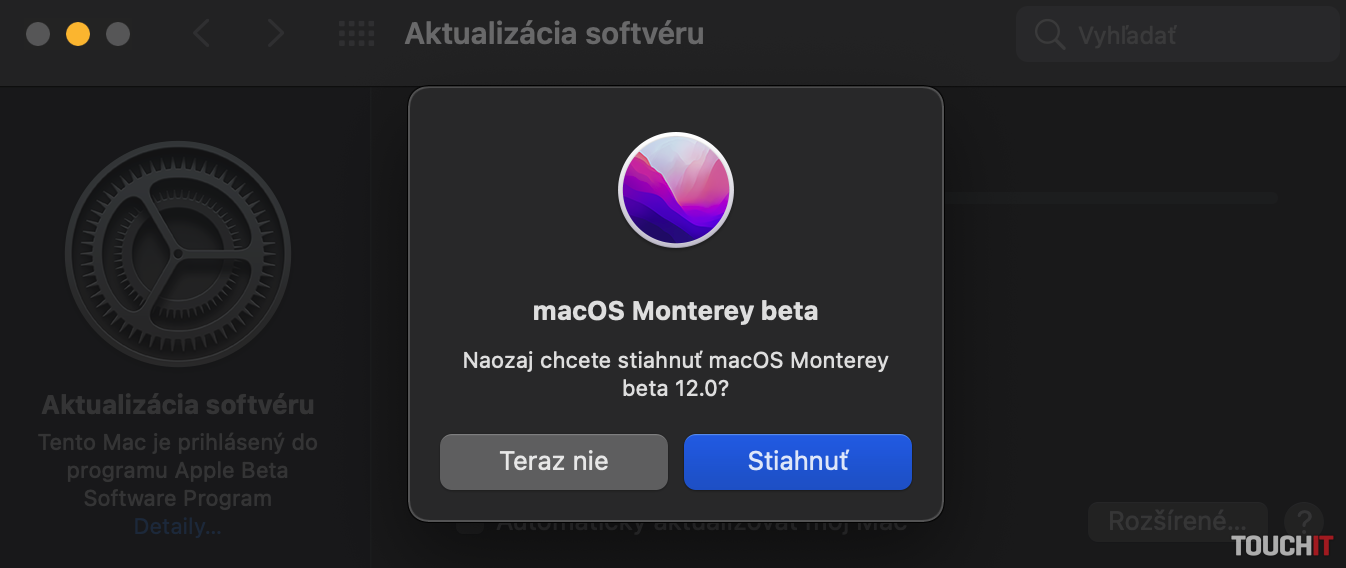Go back with the left chevron arrow
This screenshot has height=568, width=1346.
(x=202, y=34)
